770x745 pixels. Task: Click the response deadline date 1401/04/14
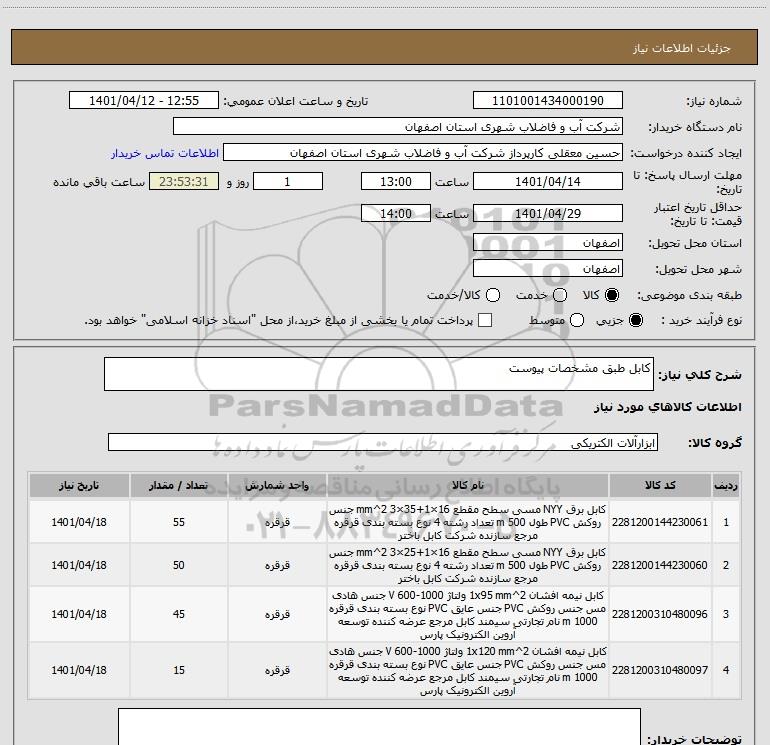point(548,181)
